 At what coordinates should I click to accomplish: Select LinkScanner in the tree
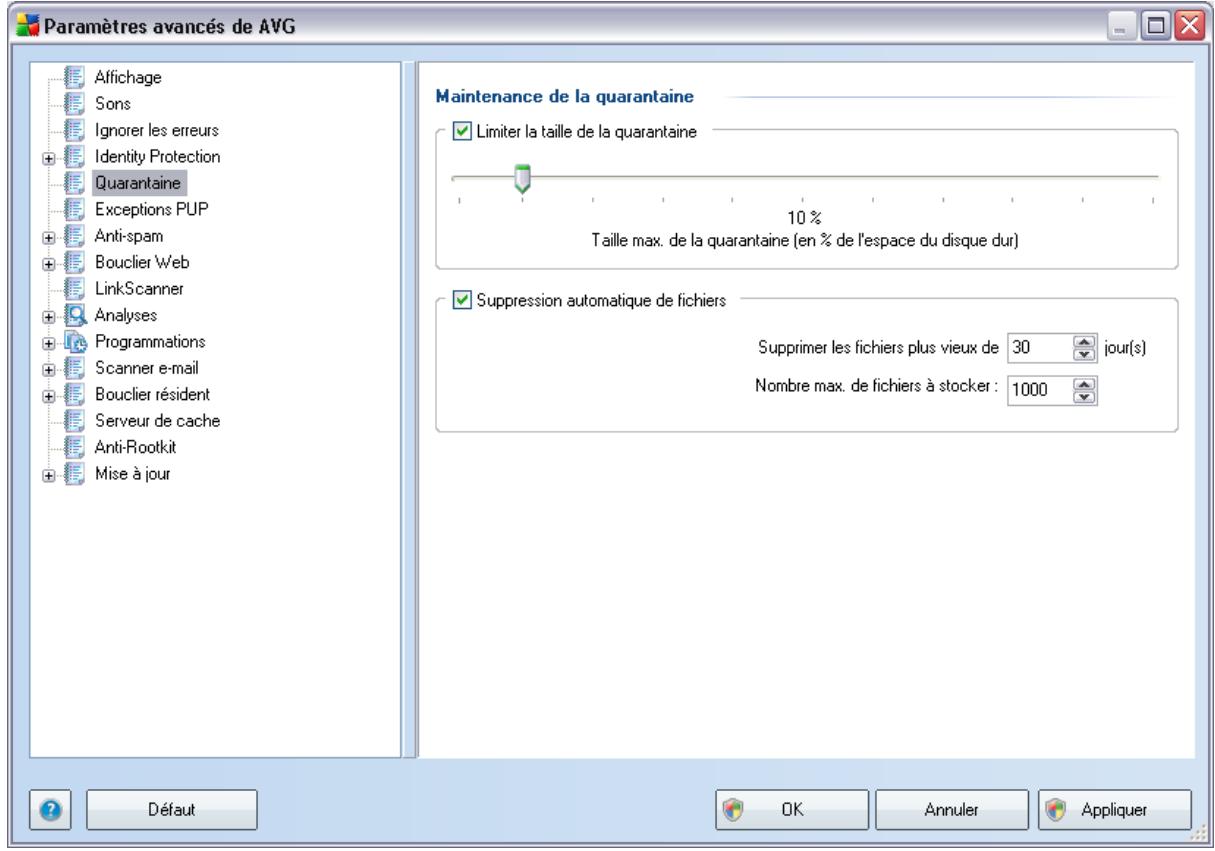click(x=139, y=289)
